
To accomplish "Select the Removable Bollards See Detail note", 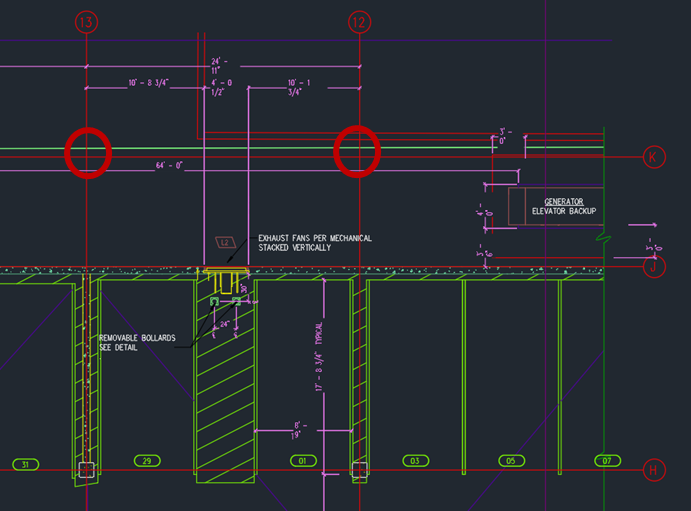I will [x=138, y=342].
